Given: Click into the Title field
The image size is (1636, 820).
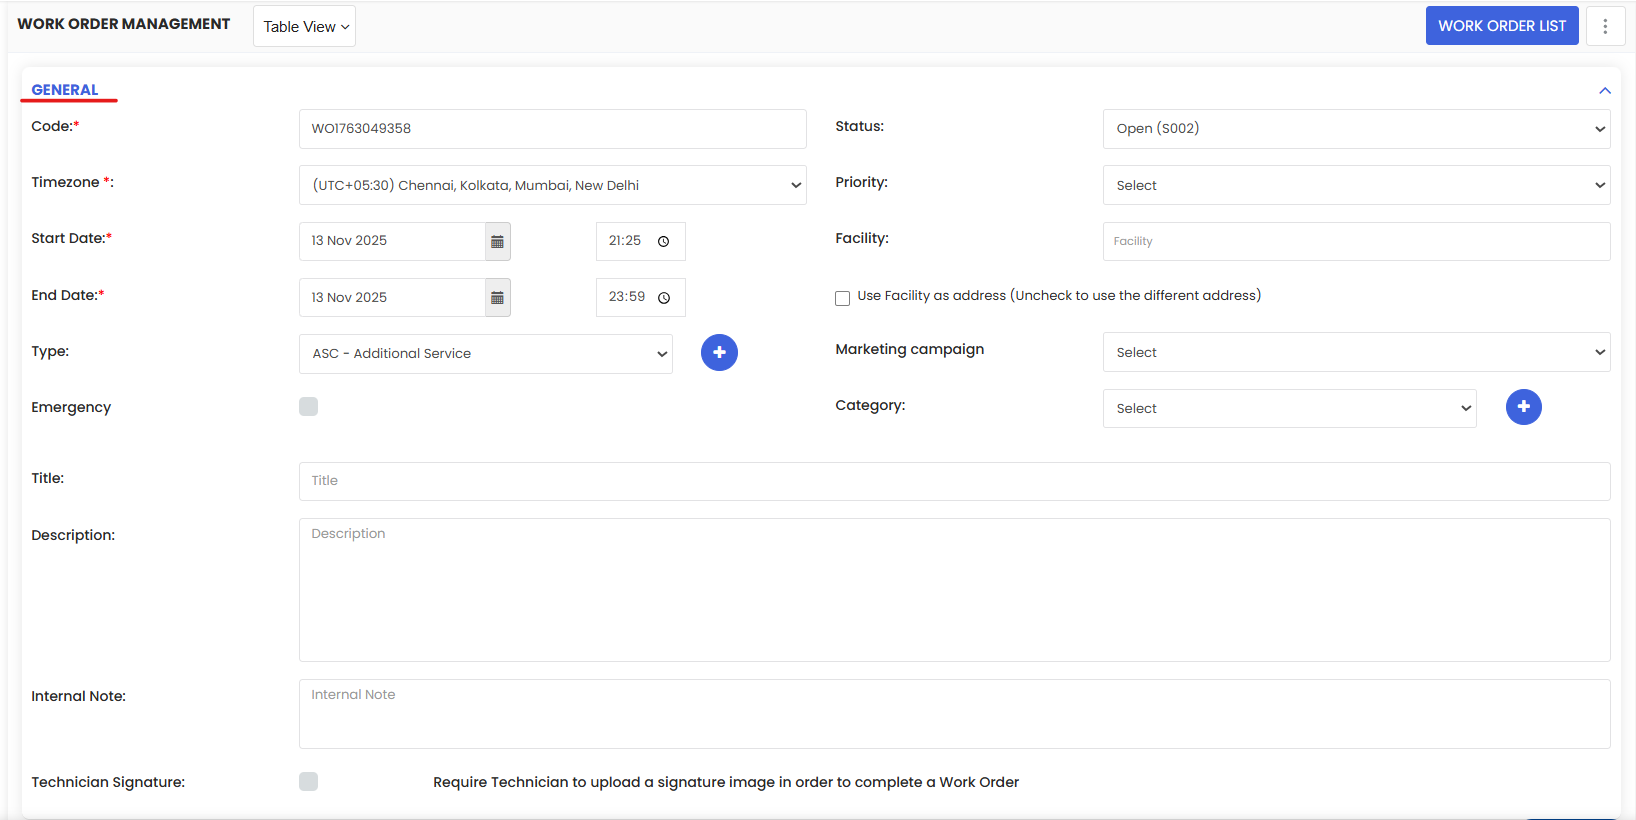Looking at the screenshot, I should point(954,481).
